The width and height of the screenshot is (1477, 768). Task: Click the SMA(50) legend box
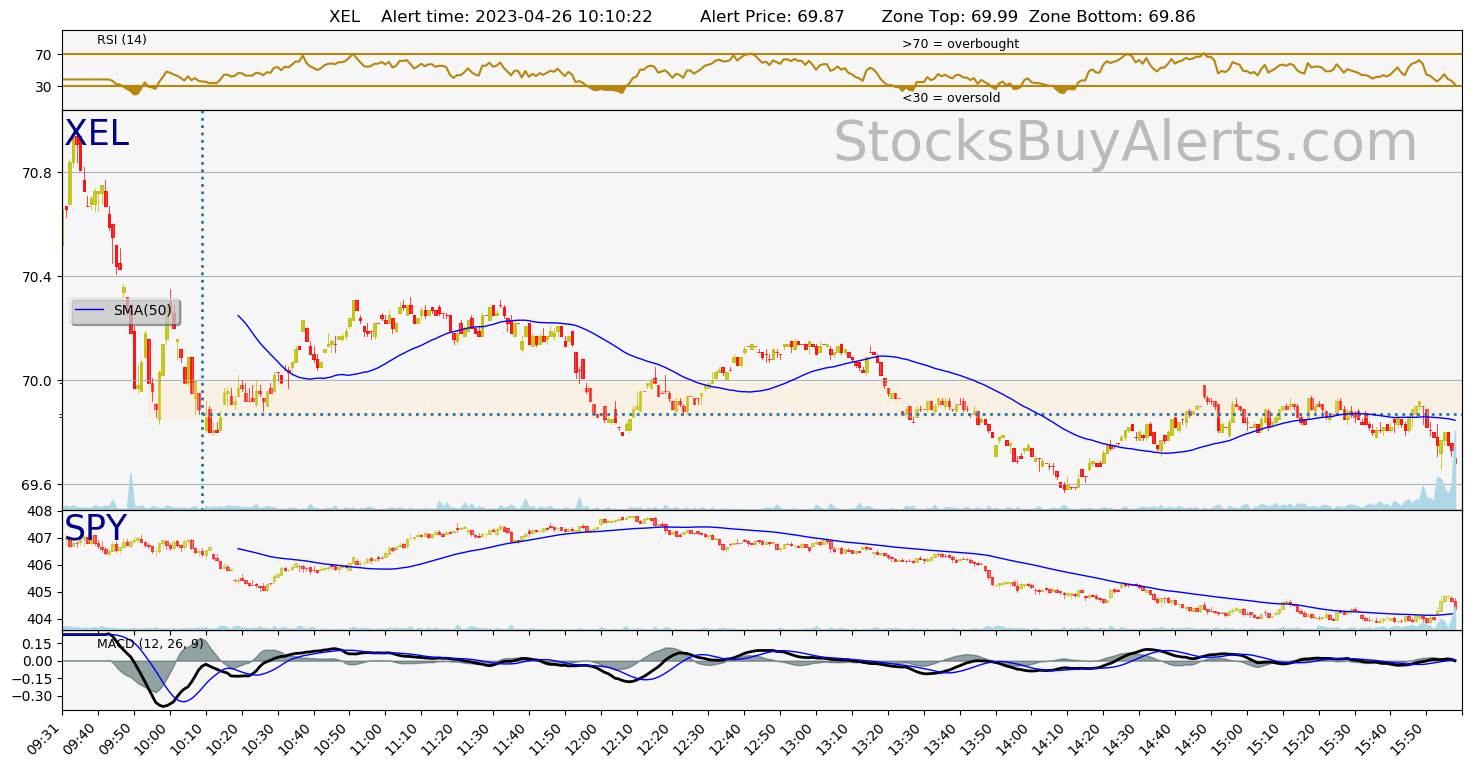point(126,311)
